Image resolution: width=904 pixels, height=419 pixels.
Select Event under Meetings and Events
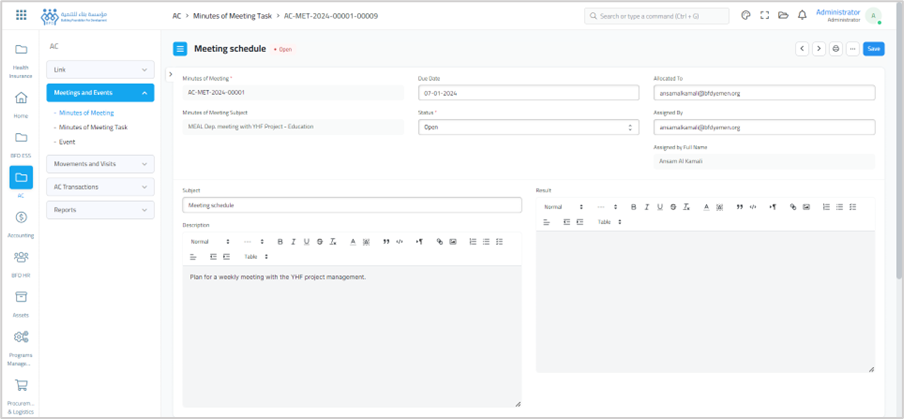coord(67,142)
